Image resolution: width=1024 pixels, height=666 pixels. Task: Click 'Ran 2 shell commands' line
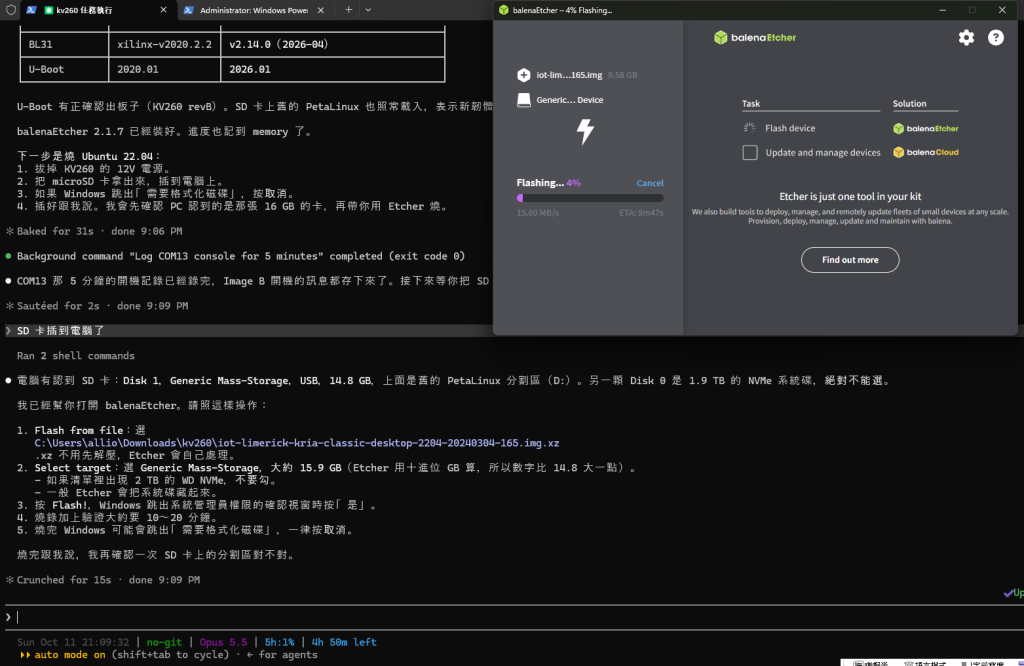[76, 356]
